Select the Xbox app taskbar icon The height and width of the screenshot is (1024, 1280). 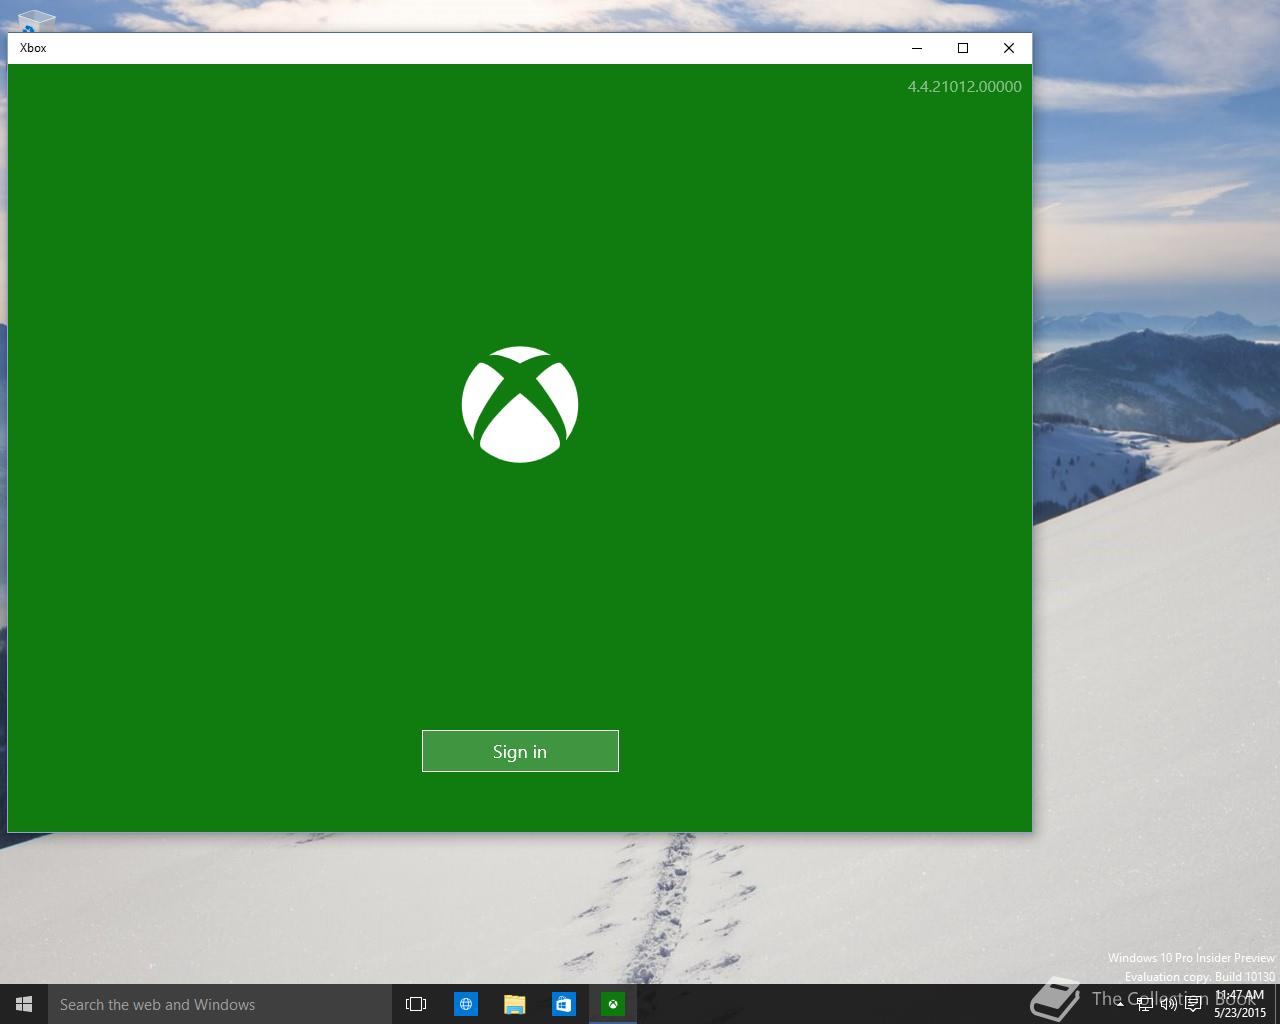tap(612, 1004)
